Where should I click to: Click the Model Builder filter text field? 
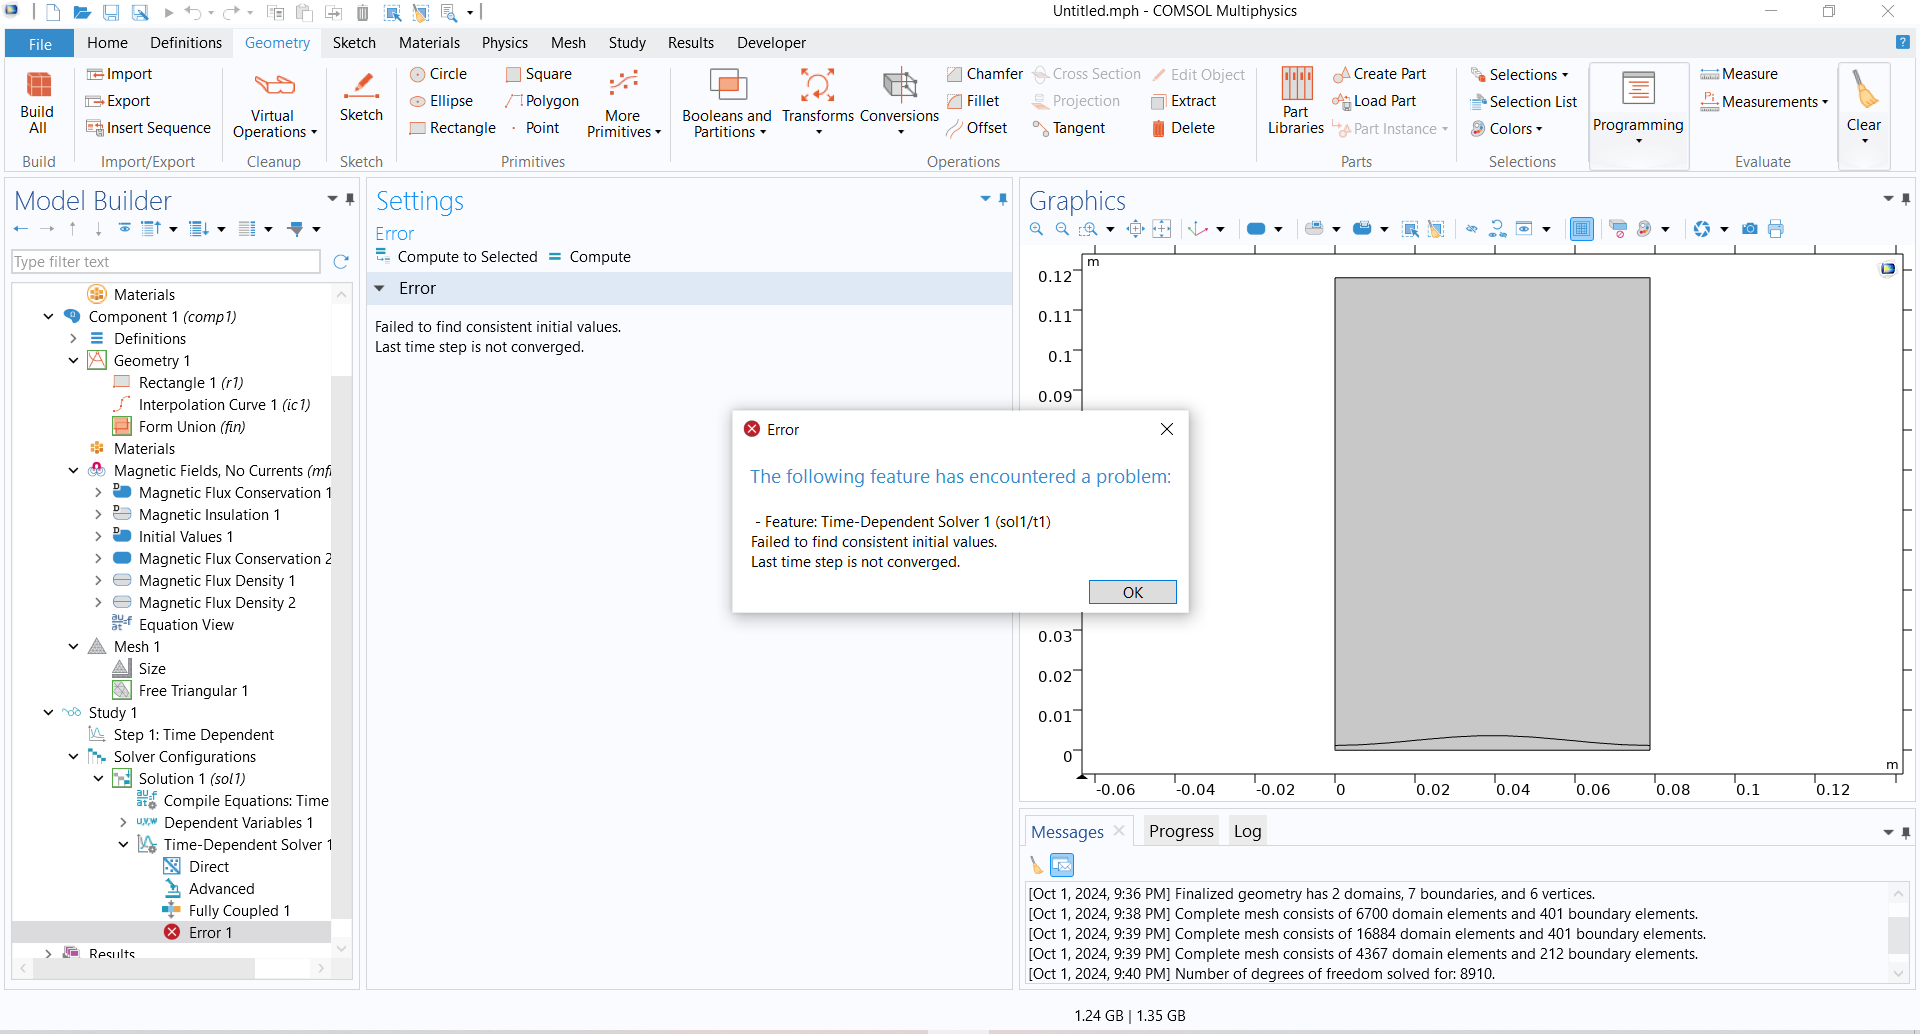pyautogui.click(x=166, y=262)
